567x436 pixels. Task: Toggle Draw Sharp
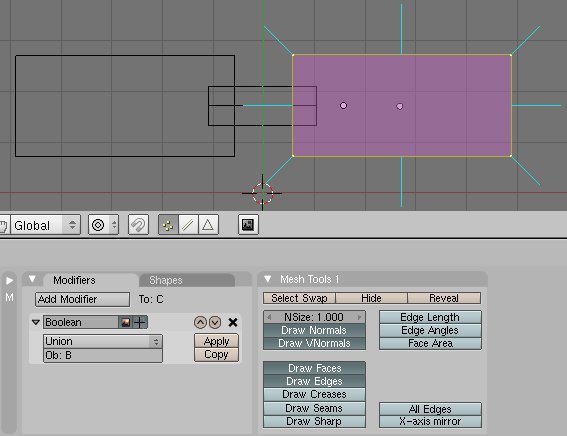314,421
